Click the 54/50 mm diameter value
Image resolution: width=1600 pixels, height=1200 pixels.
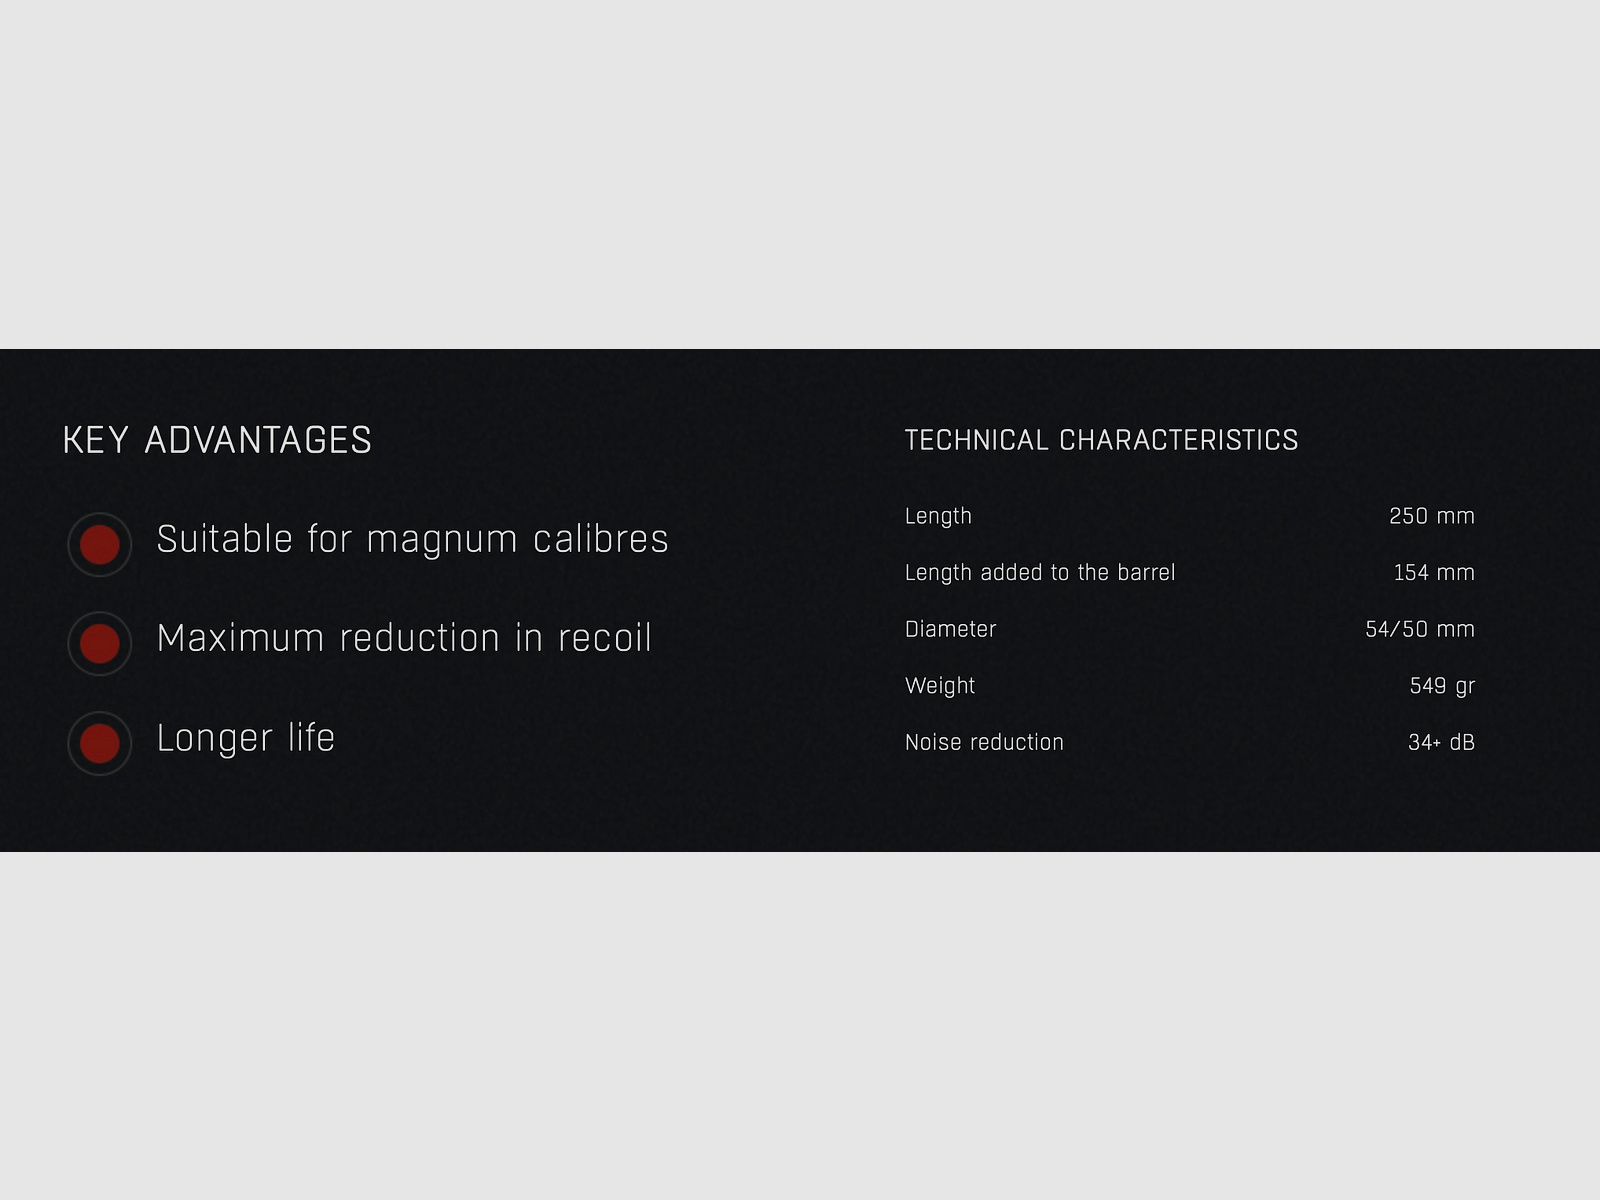pyautogui.click(x=1419, y=629)
